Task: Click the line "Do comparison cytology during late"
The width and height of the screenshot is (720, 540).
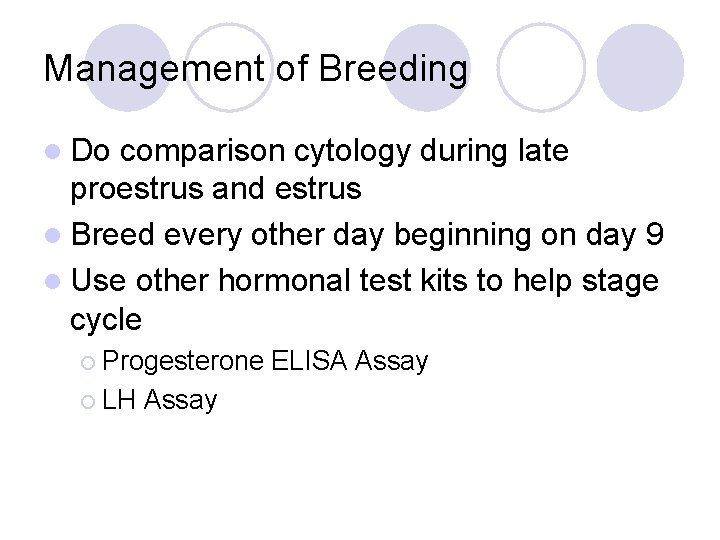Action: coord(320,151)
